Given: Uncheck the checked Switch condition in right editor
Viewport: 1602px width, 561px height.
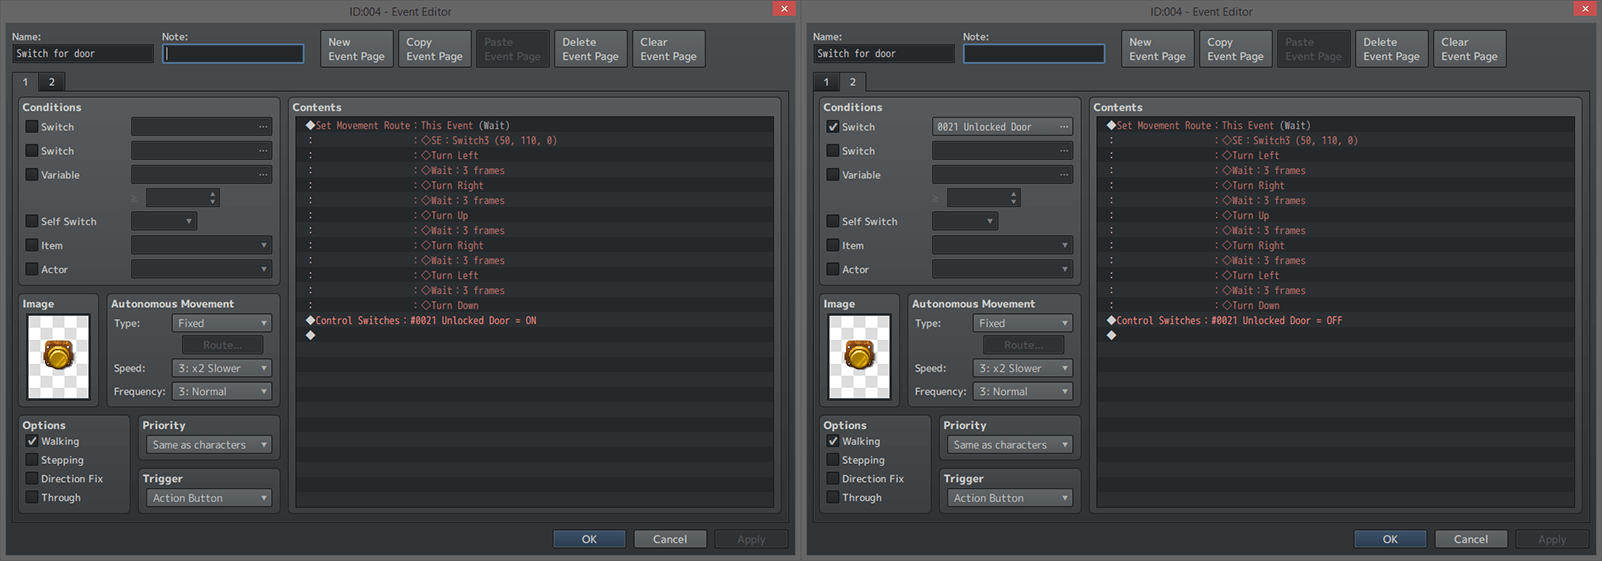Looking at the screenshot, I should pyautogui.click(x=833, y=127).
